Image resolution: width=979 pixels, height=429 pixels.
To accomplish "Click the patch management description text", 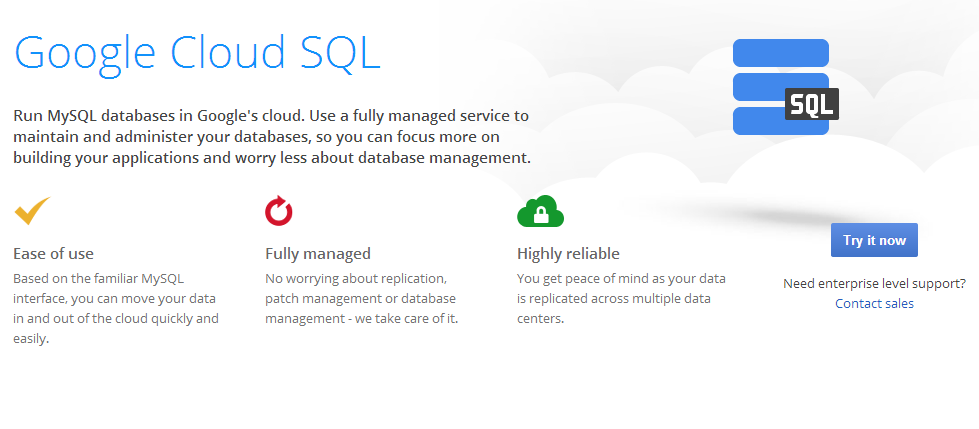I will point(362,298).
